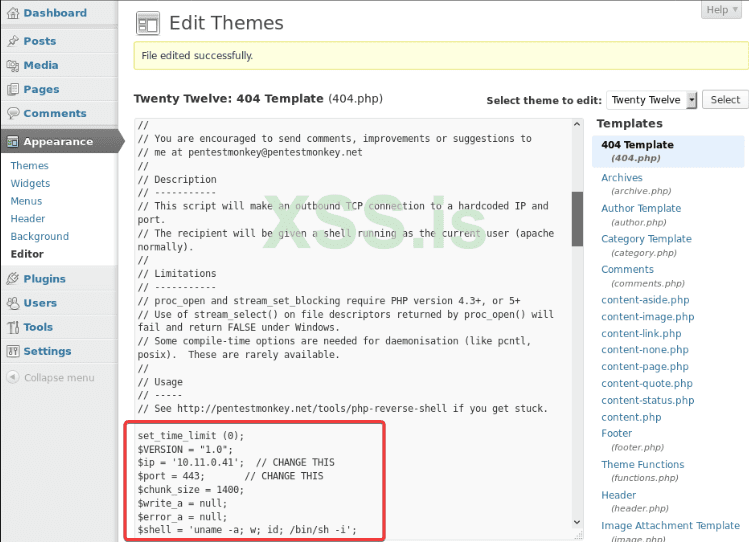749x542 pixels.
Task: Open the Media menu
Action: pyautogui.click(x=41, y=65)
